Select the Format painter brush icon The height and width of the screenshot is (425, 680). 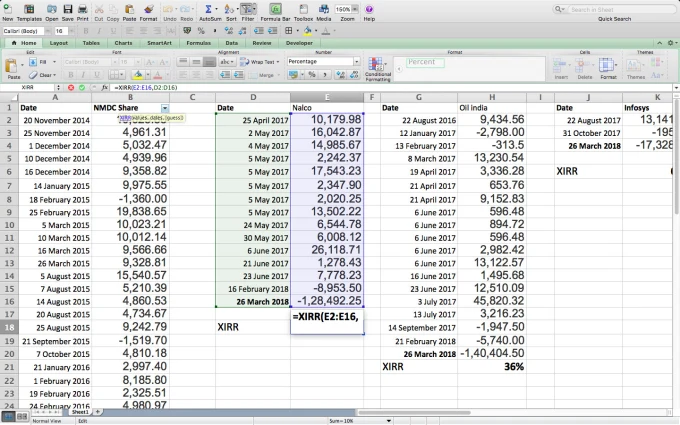point(148,10)
